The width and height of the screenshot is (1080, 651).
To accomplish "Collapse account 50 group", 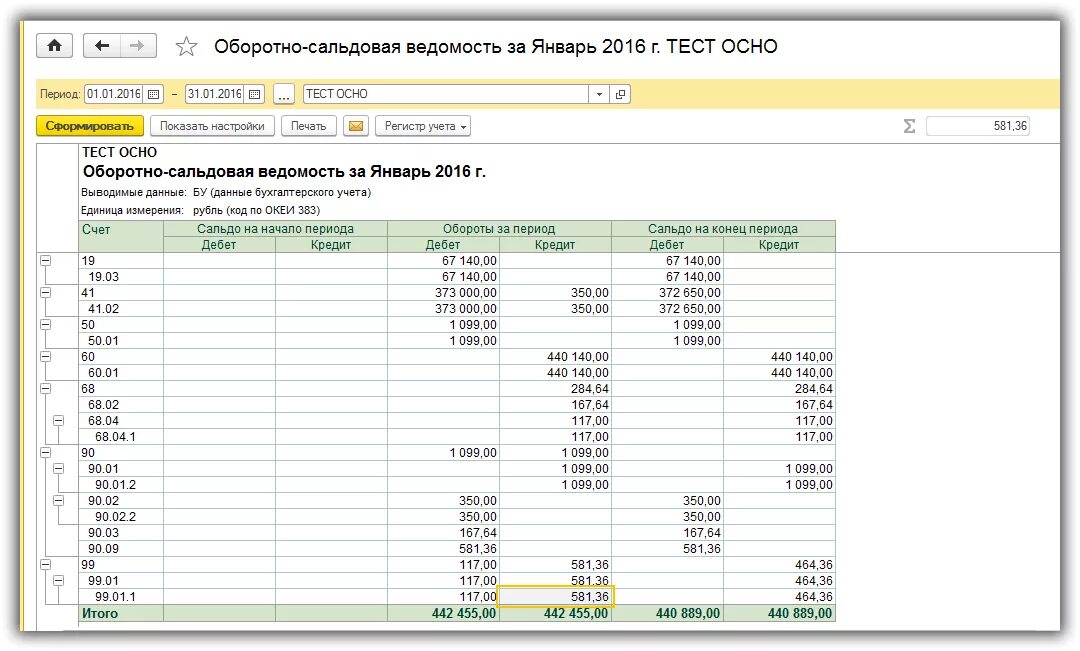I will coord(45,324).
